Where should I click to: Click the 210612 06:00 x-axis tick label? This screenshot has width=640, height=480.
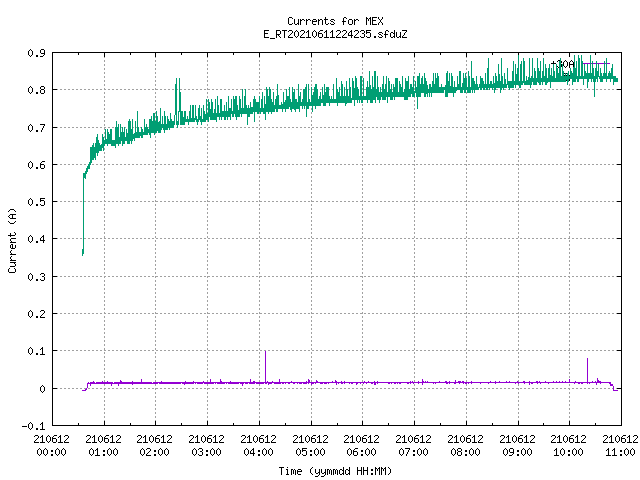362,446
